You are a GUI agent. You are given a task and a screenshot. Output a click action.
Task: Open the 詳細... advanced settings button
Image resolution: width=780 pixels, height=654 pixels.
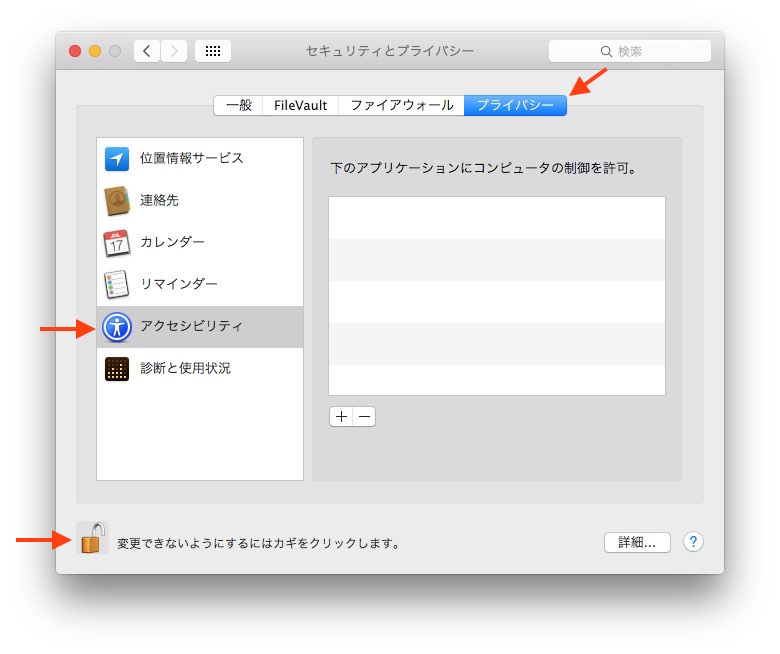click(x=637, y=542)
